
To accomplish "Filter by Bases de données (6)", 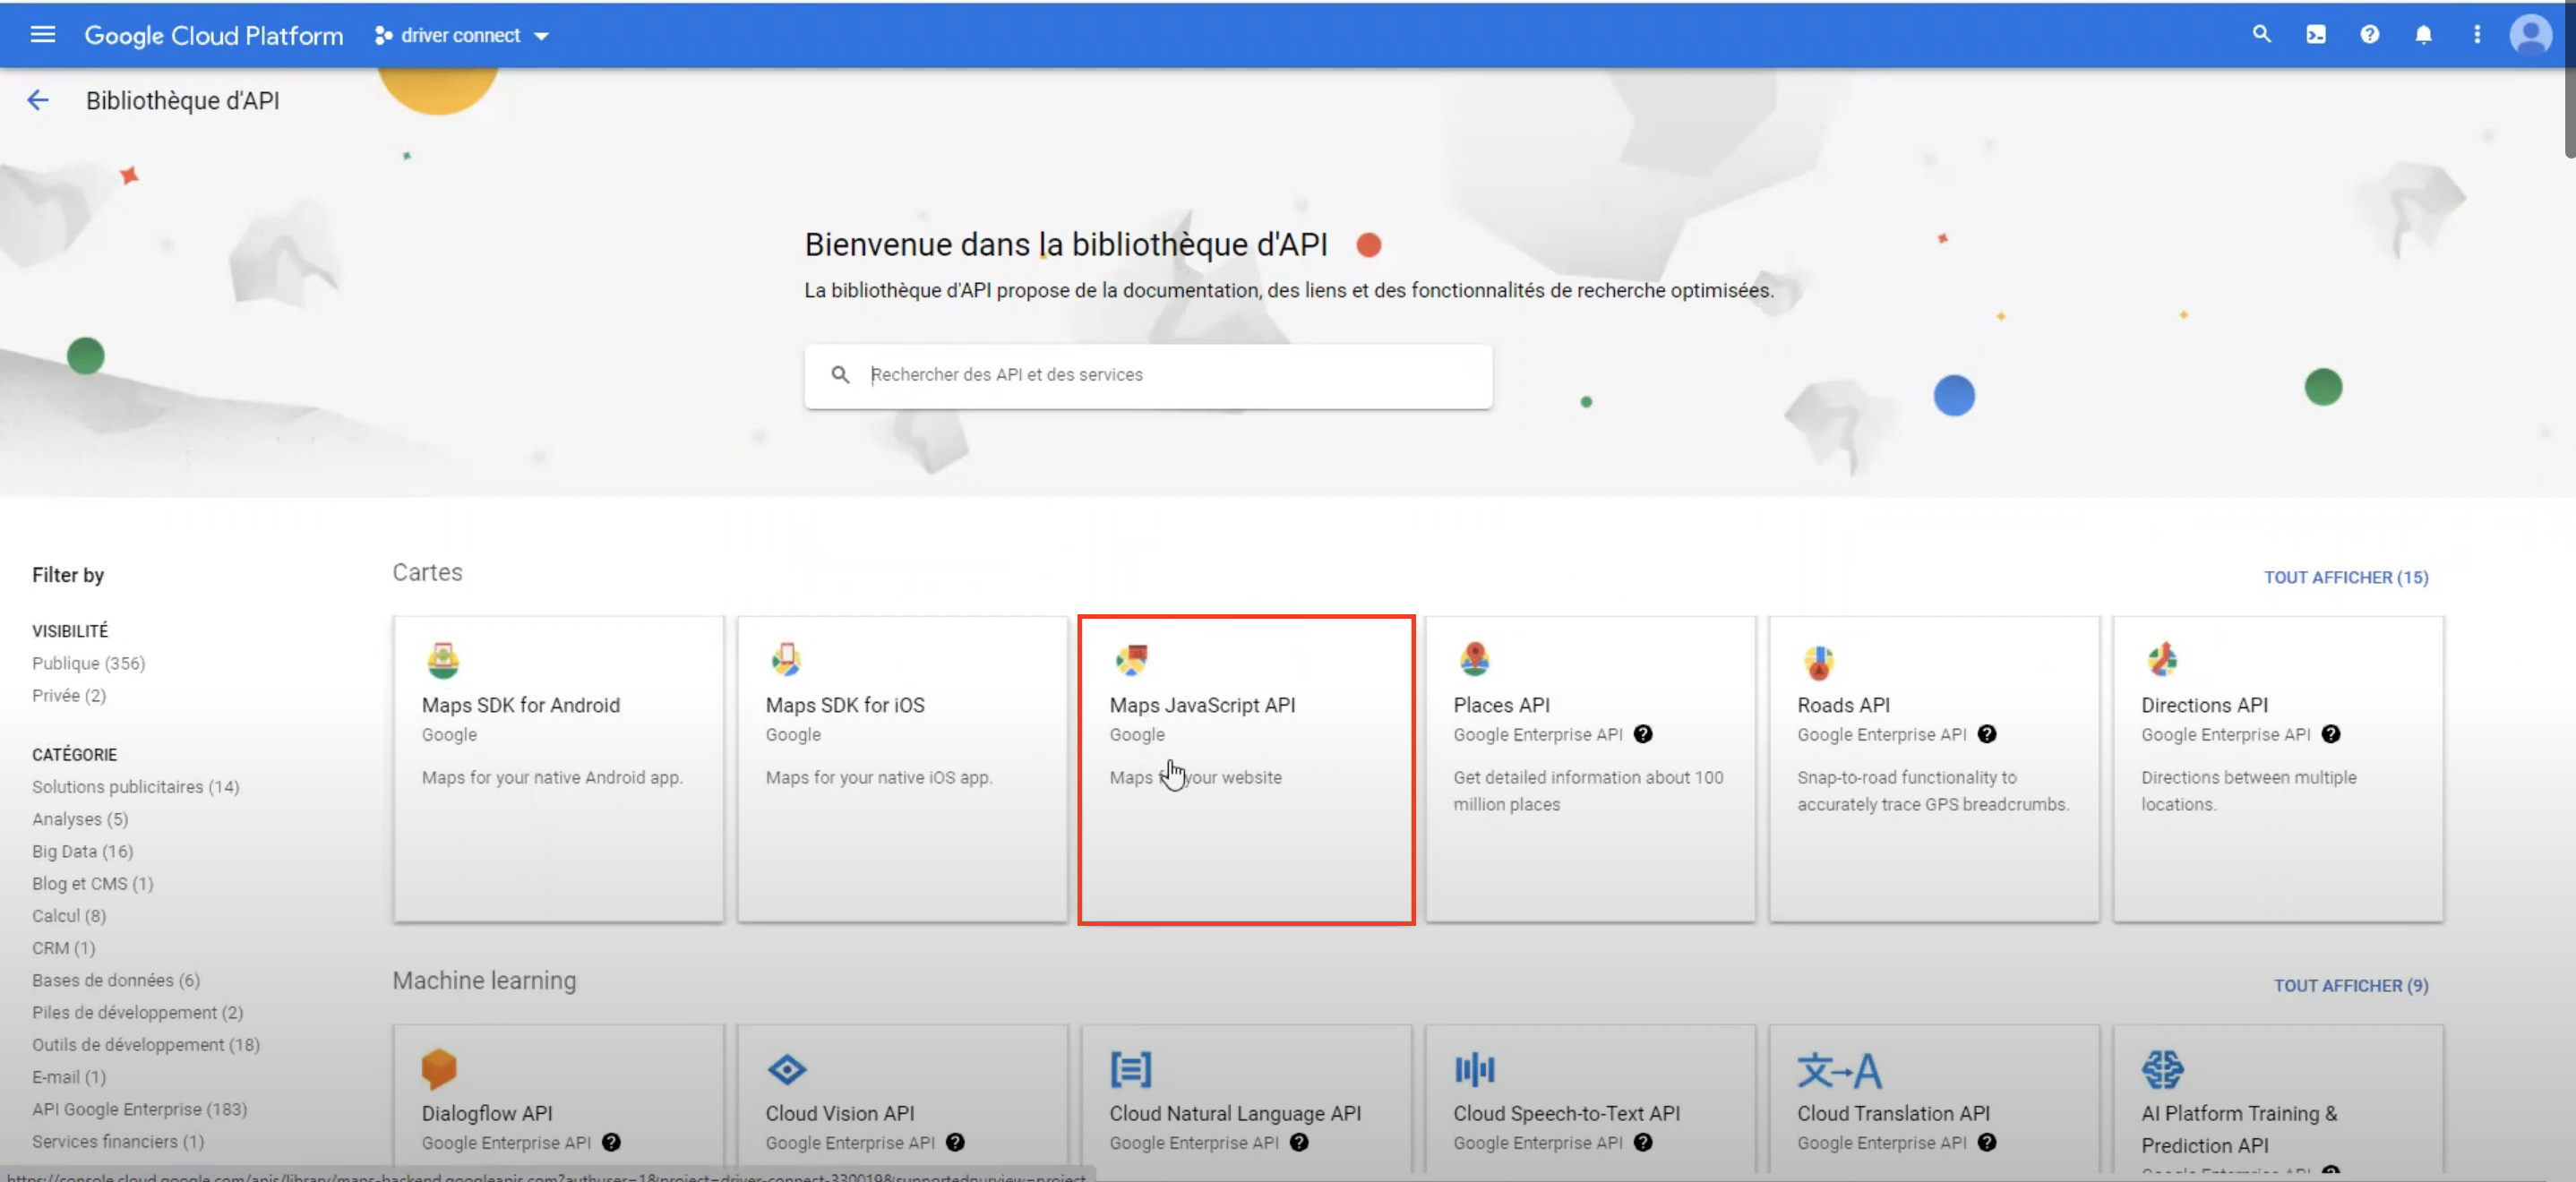I will tap(116, 980).
